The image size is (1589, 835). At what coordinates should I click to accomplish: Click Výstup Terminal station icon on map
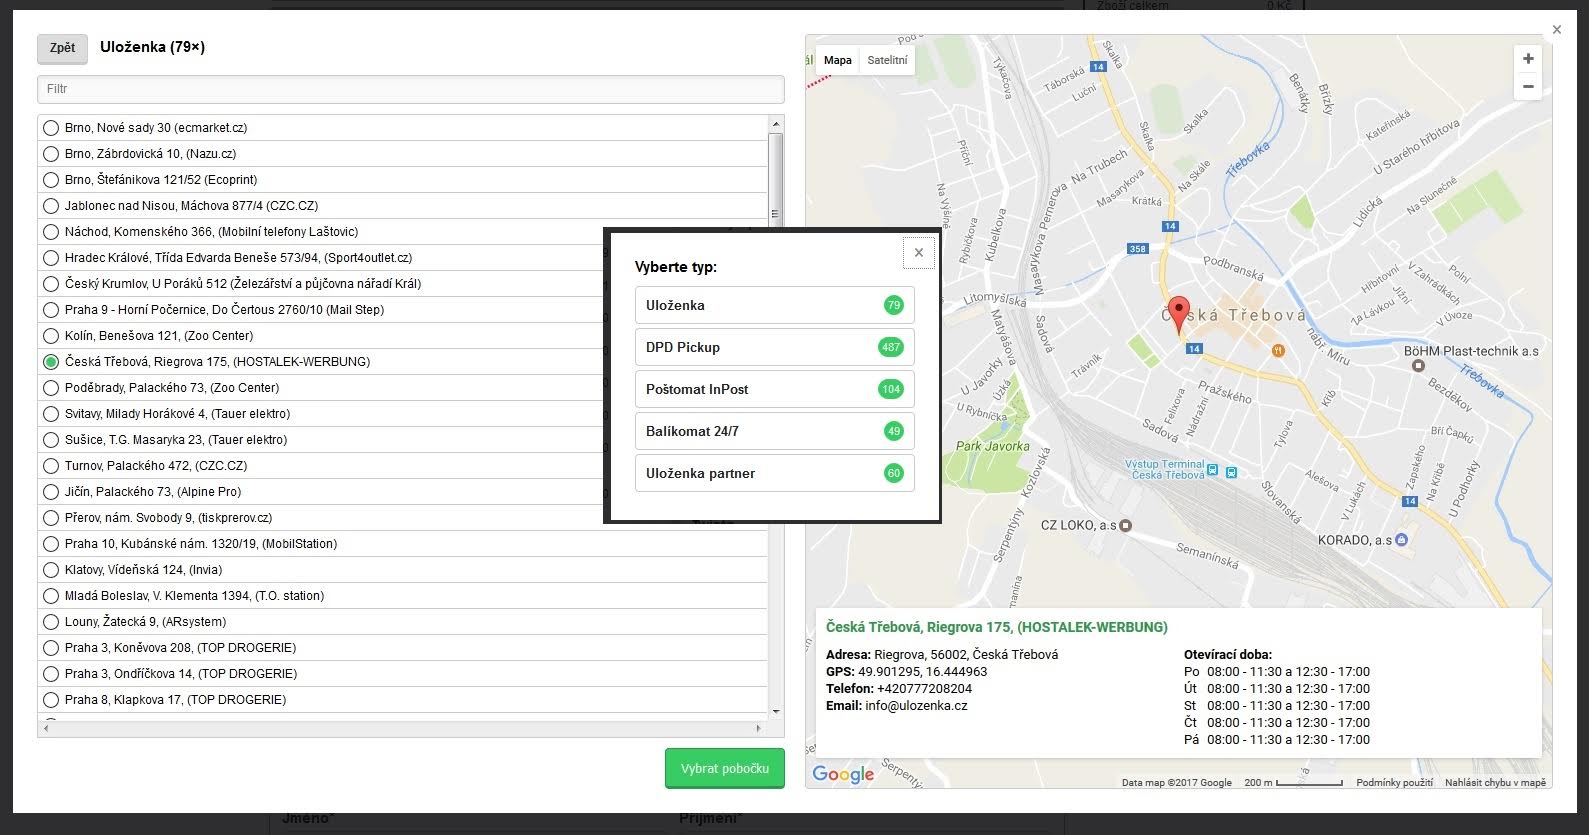pos(1212,470)
